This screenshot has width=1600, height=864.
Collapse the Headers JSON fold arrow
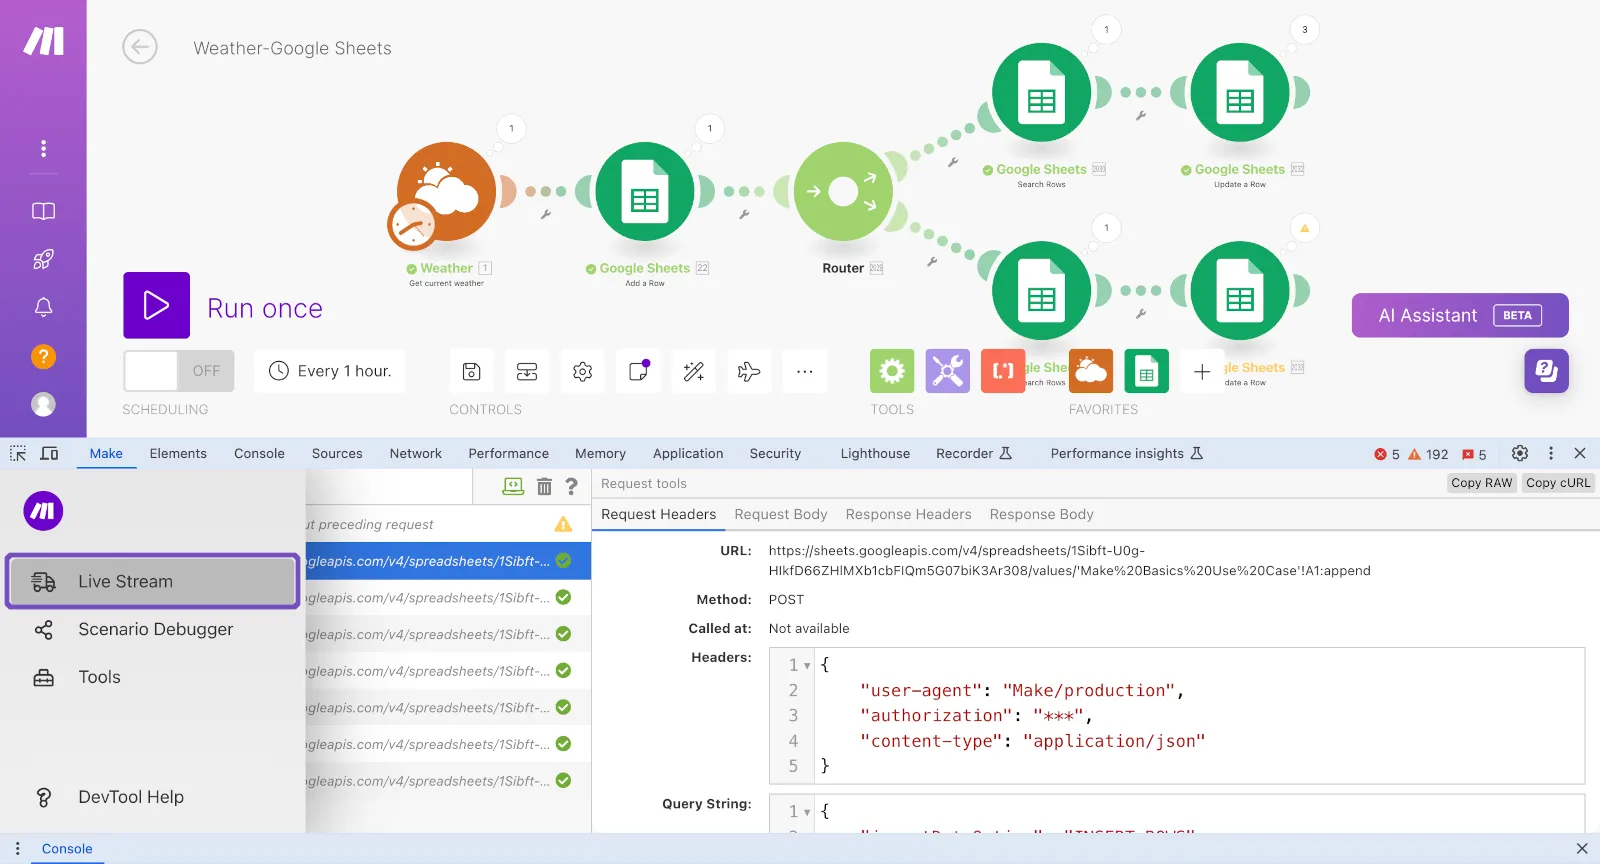pos(807,665)
